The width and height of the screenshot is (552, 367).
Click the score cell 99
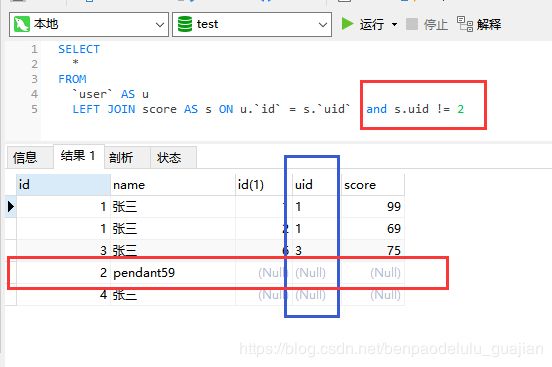(x=373, y=207)
